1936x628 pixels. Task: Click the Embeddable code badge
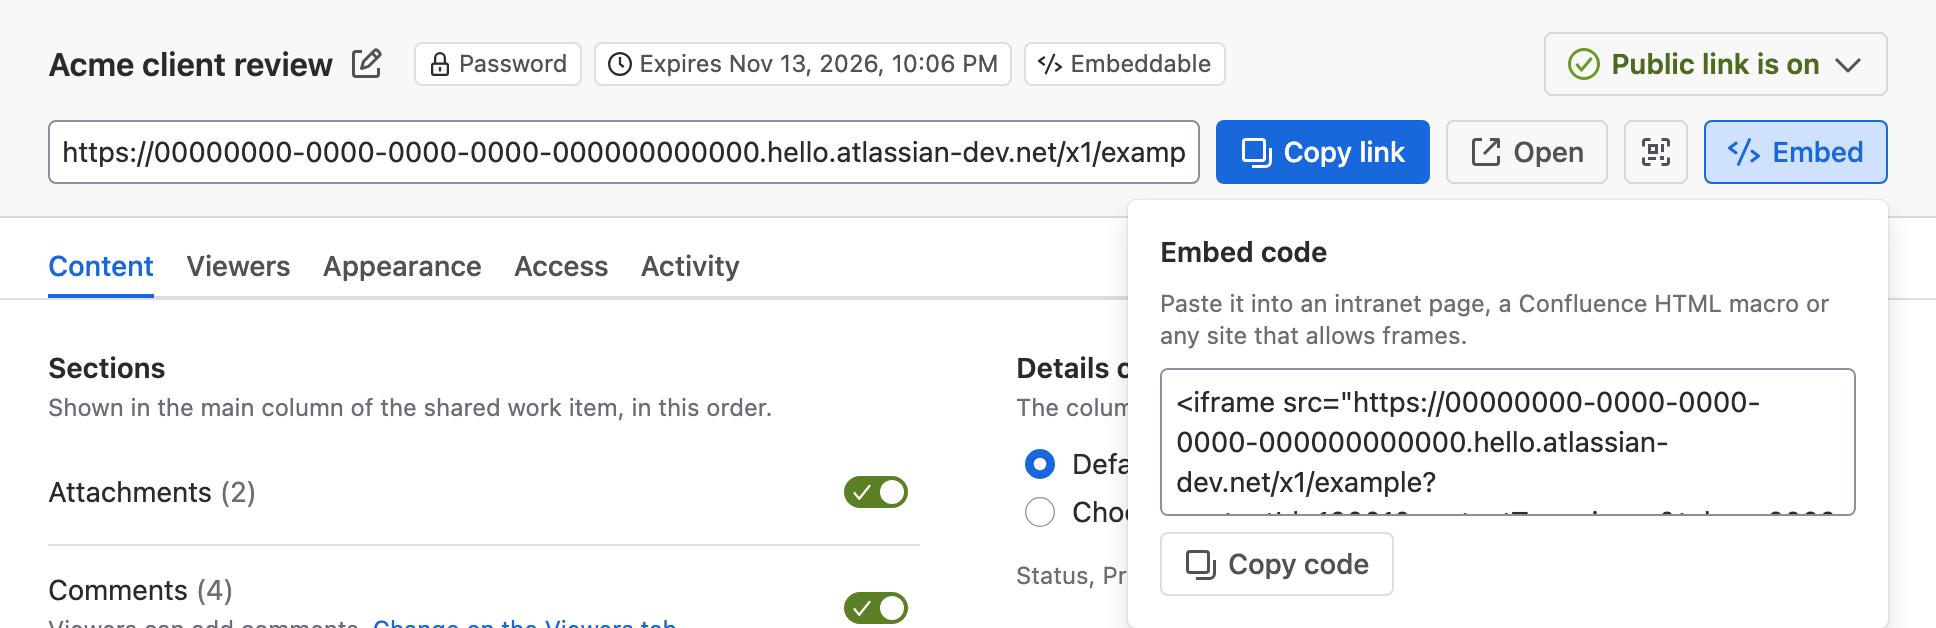click(1125, 64)
